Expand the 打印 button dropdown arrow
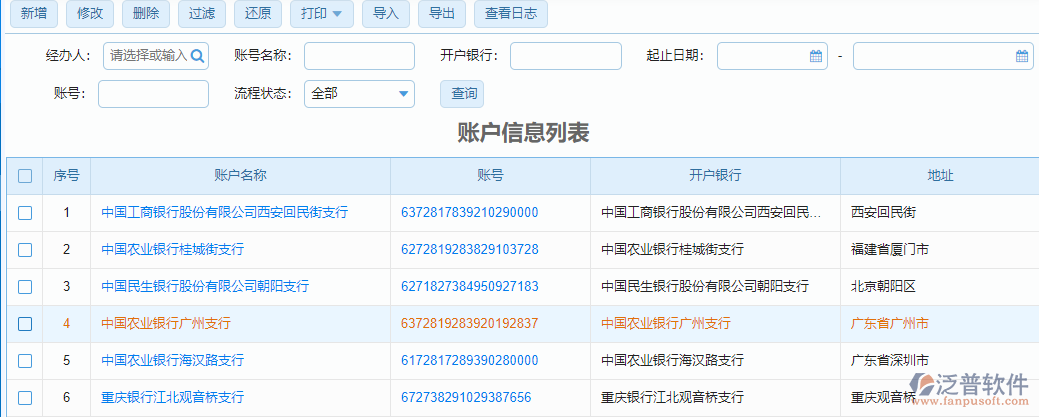 pyautogui.click(x=336, y=14)
